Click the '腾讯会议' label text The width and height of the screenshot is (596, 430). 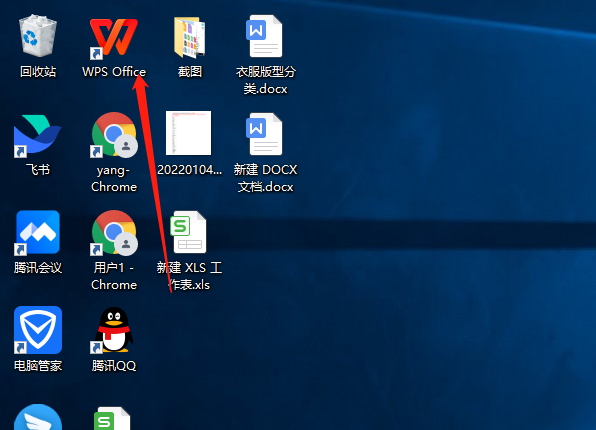[38, 268]
